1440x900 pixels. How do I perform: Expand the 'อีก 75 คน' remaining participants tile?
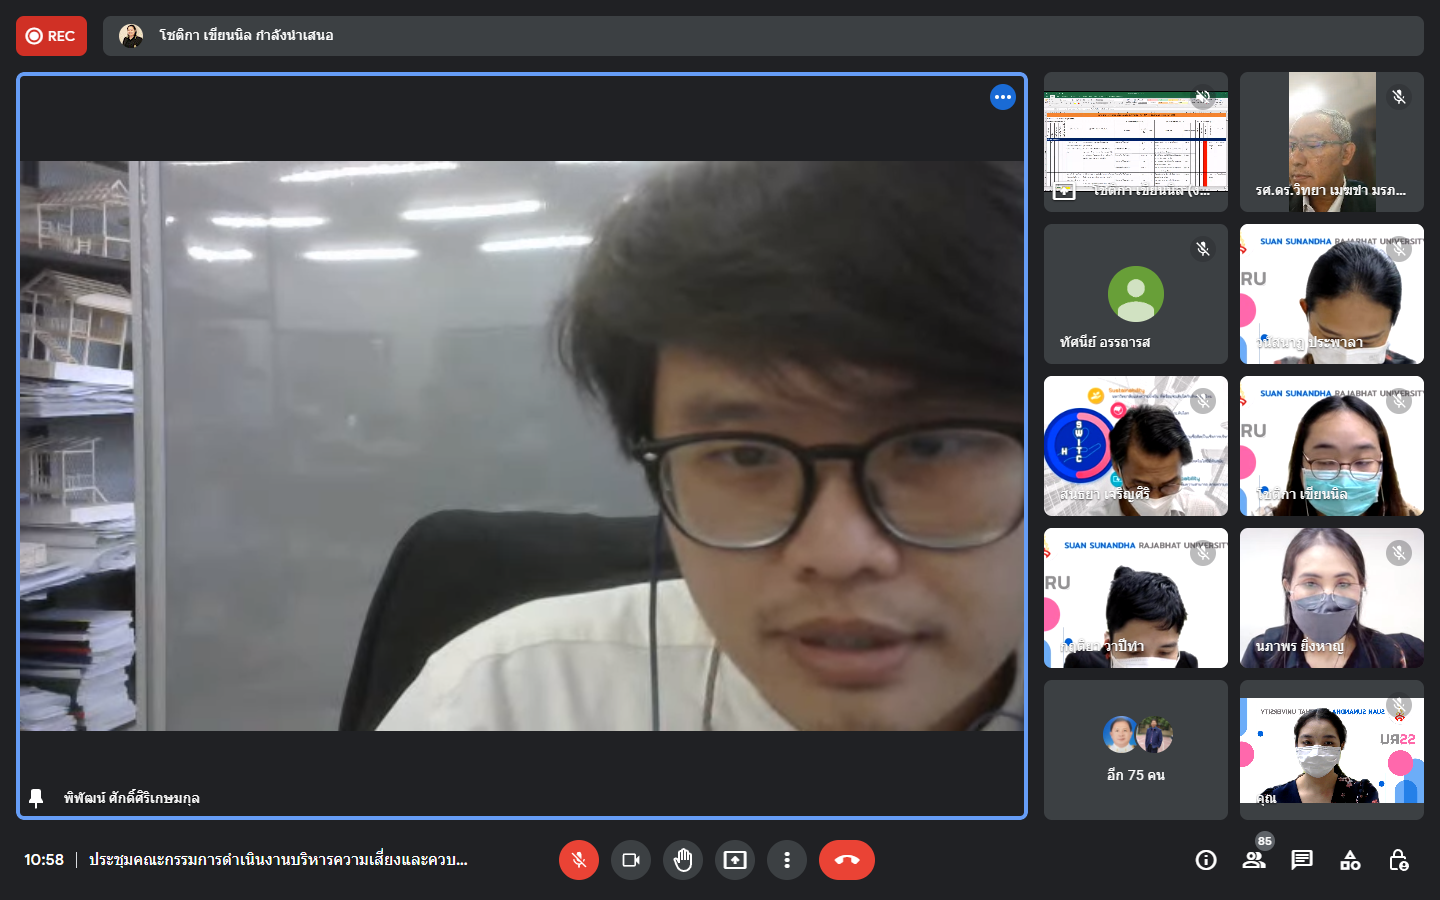click(x=1135, y=750)
